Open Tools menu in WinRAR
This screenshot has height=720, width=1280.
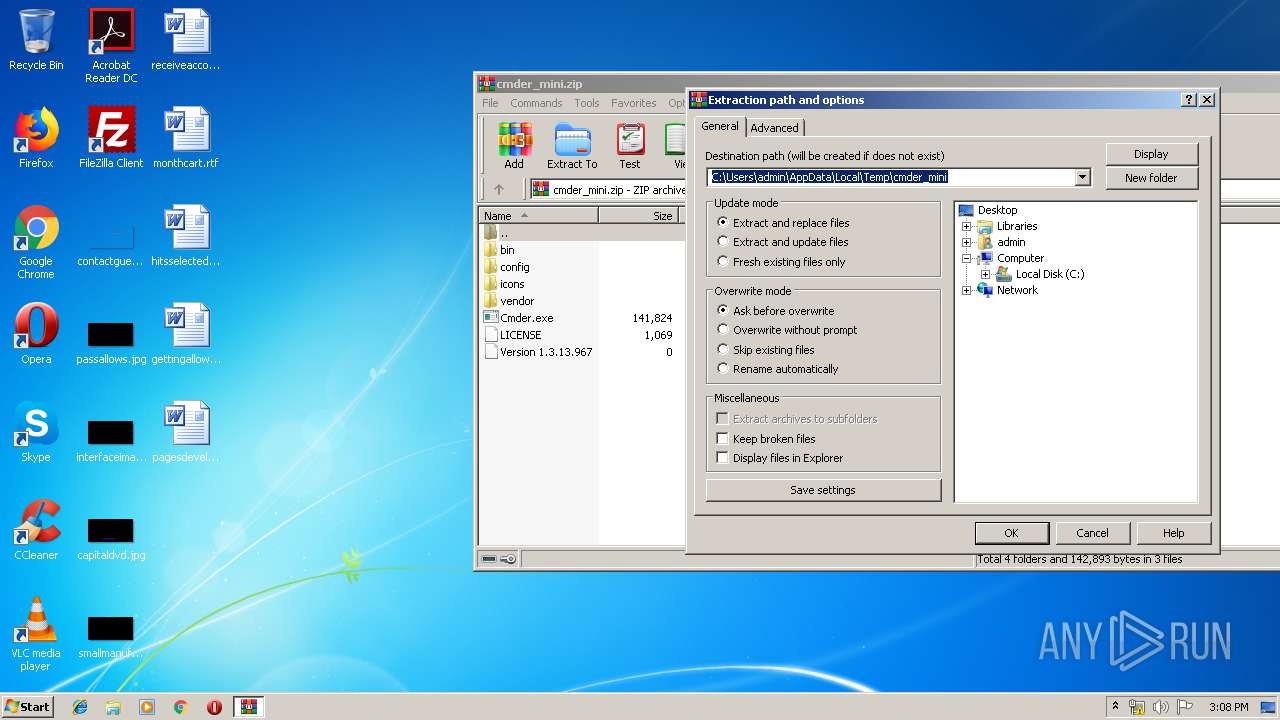tap(587, 103)
